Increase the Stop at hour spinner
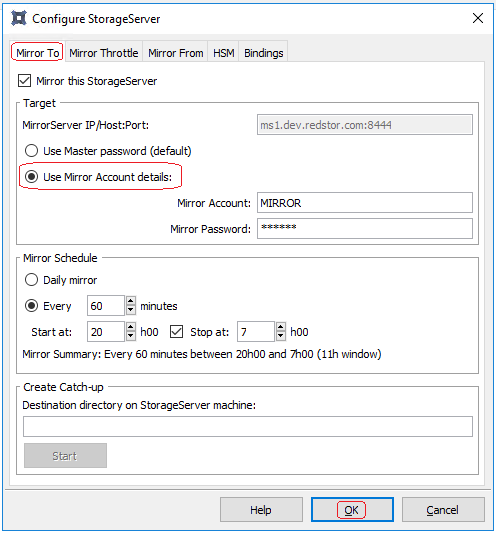496x535 pixels. click(281, 327)
